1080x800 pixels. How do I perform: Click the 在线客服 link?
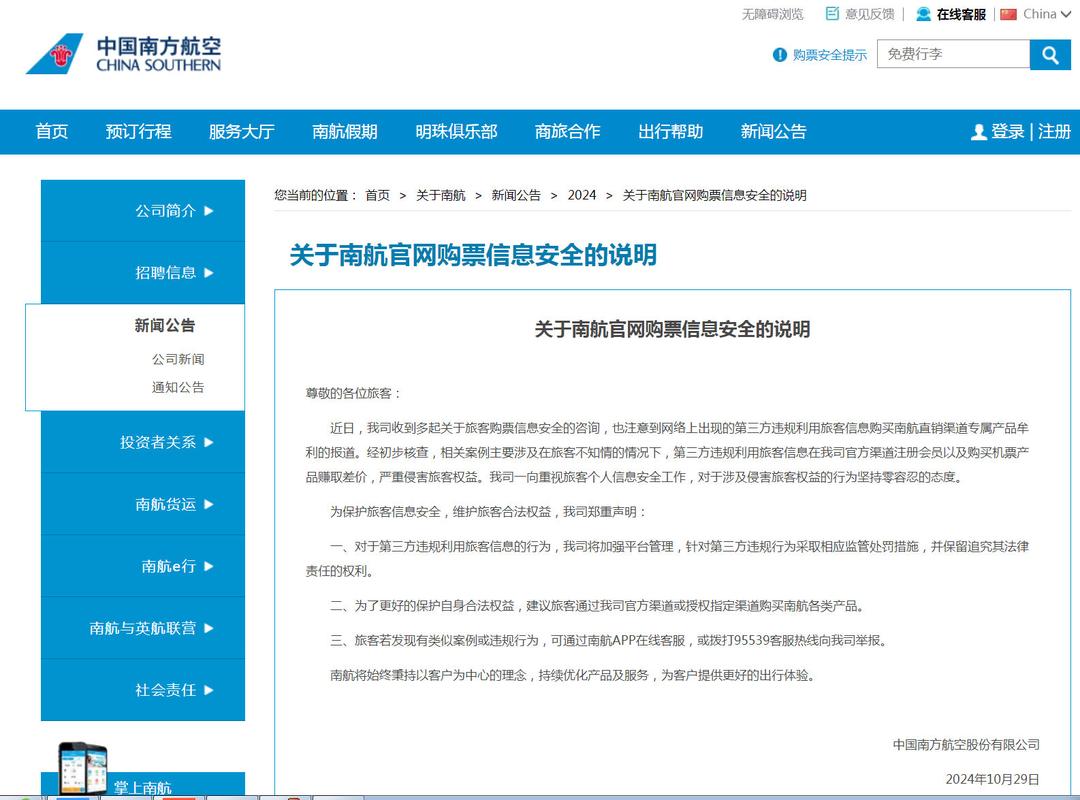point(962,14)
